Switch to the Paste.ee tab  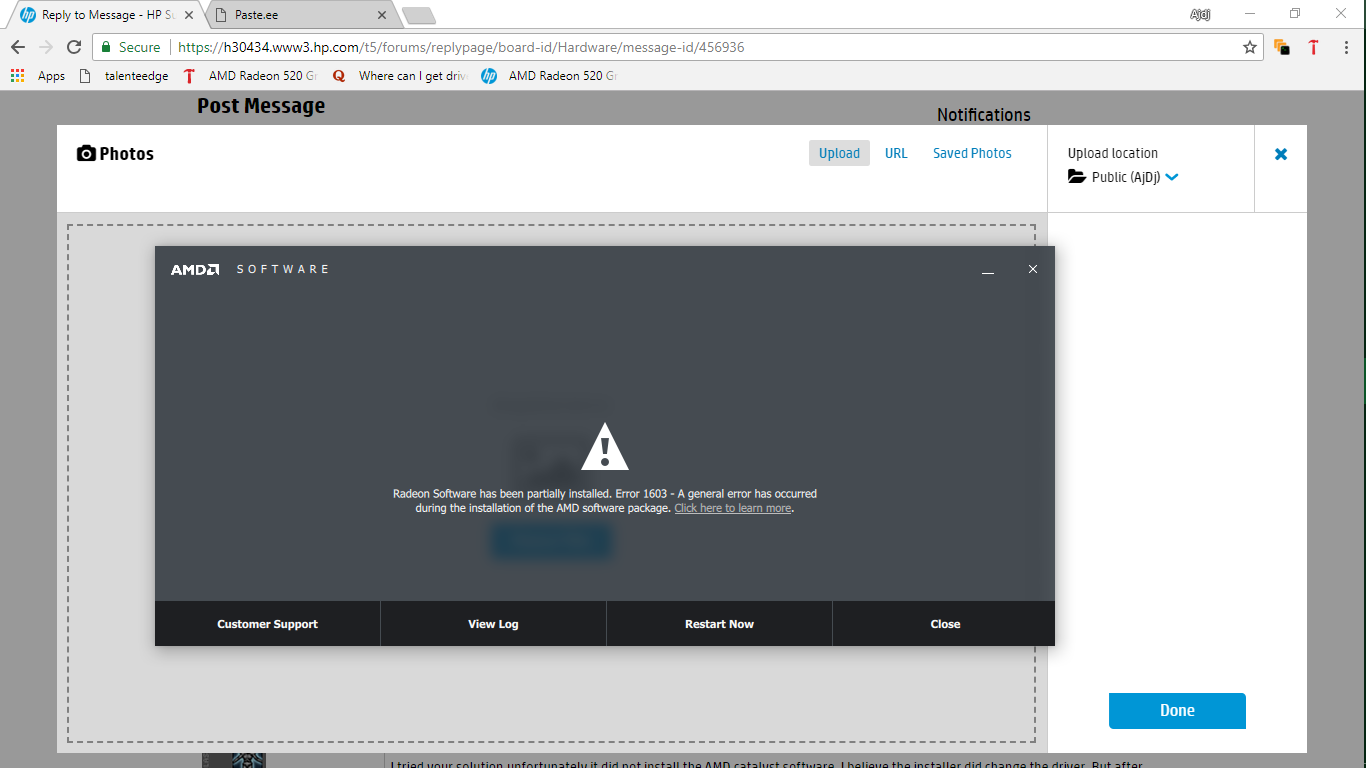coord(300,15)
